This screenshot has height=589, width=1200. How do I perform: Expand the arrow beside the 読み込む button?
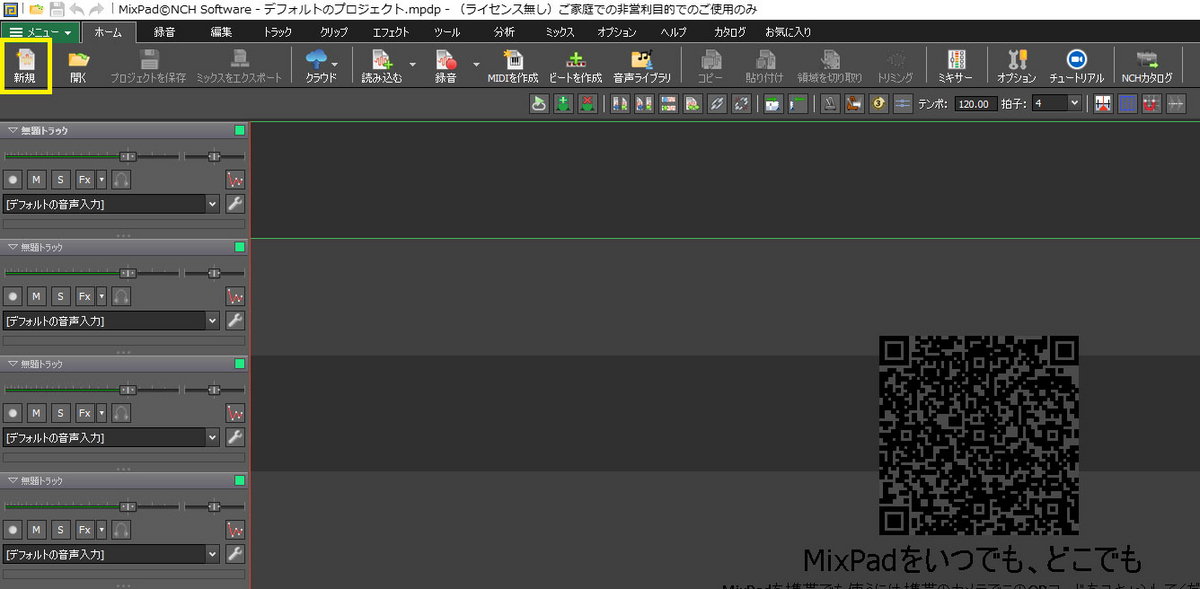(413, 64)
